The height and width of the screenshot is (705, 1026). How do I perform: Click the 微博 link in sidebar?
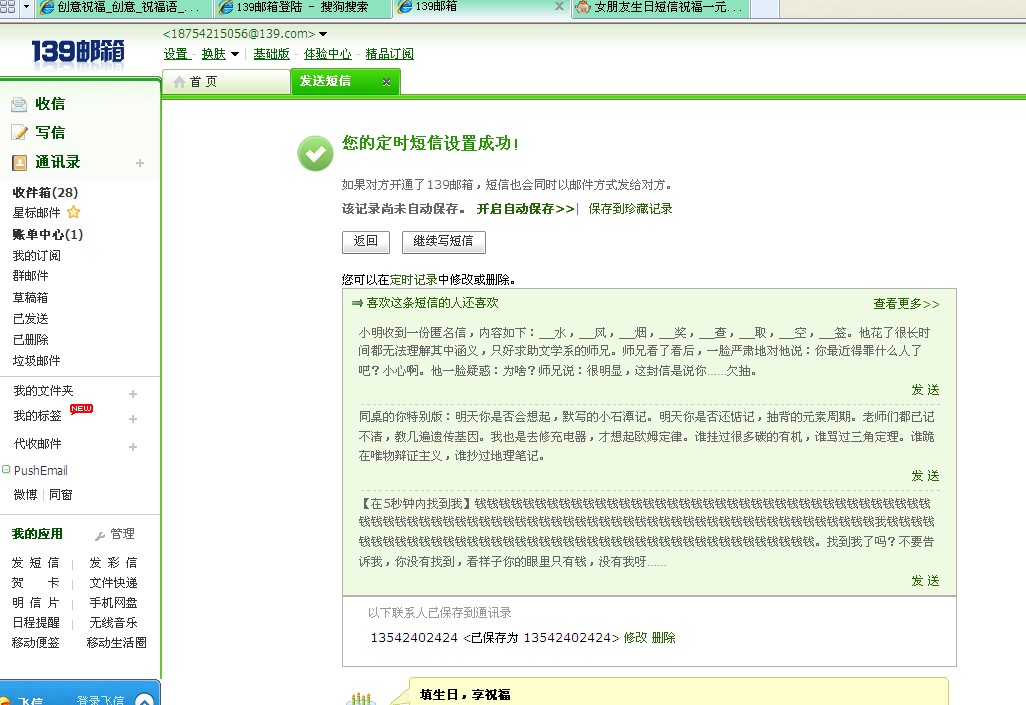[26, 495]
